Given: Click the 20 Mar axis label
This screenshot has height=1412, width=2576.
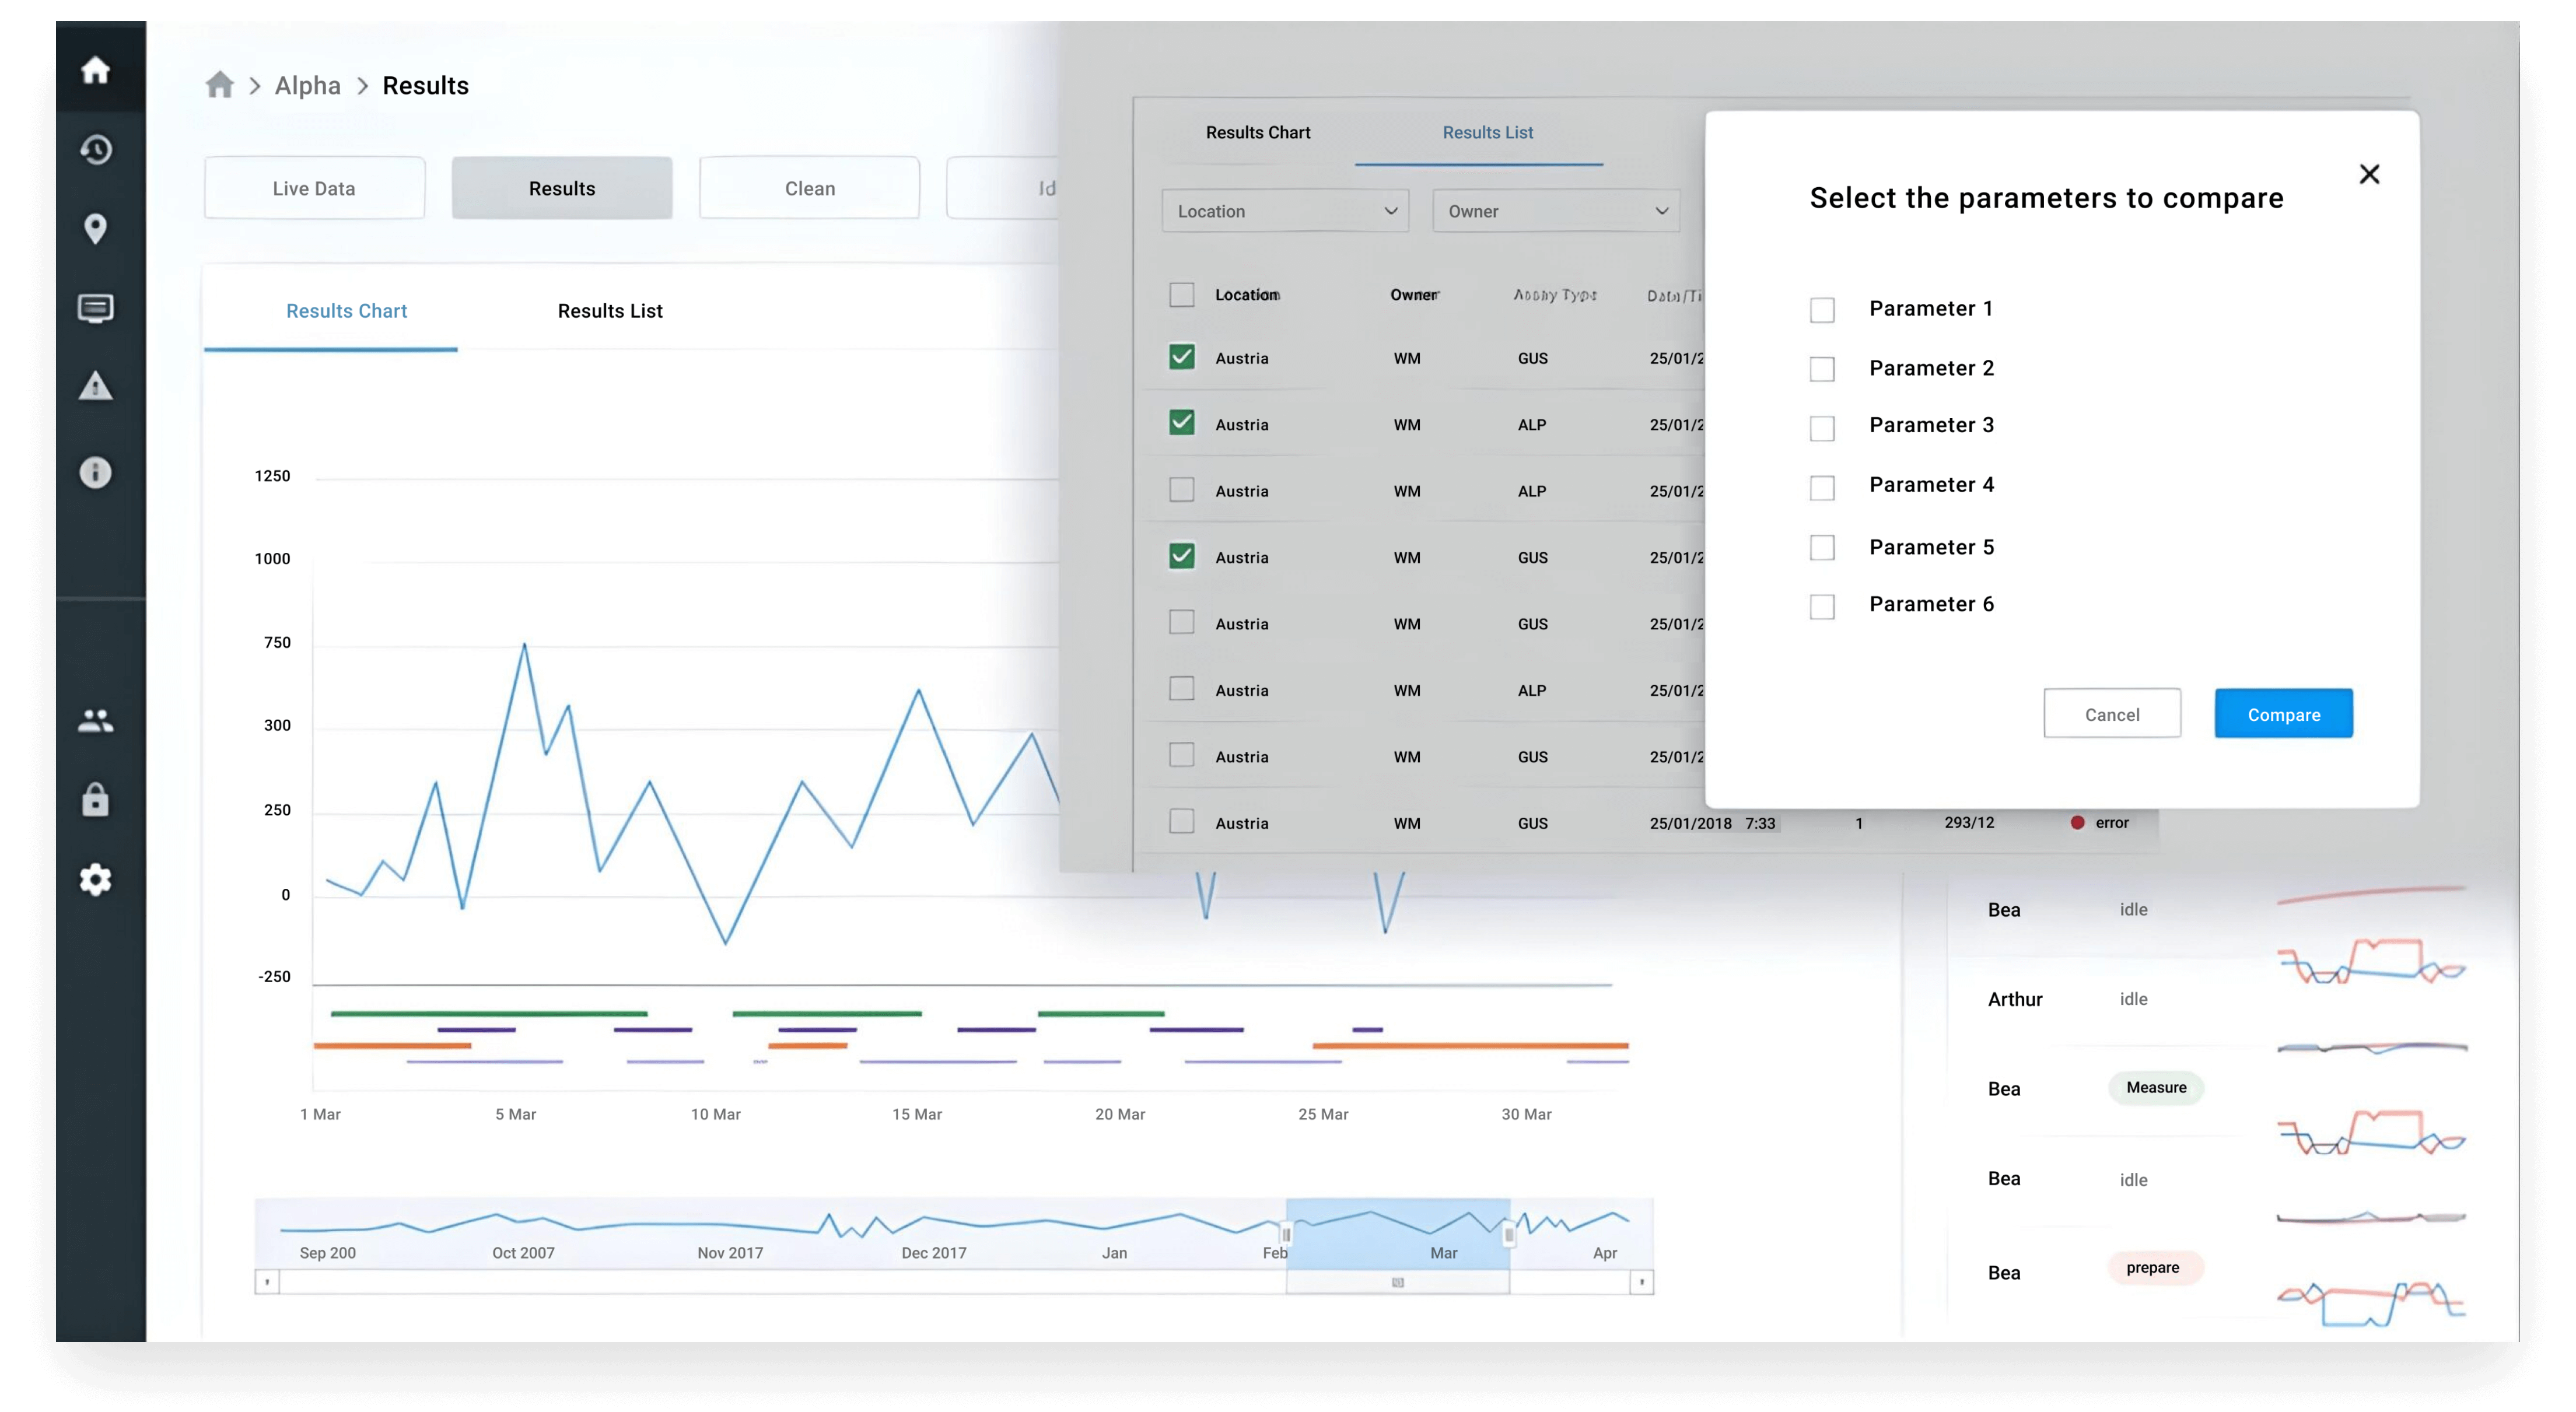Looking at the screenshot, I should pos(1120,1114).
